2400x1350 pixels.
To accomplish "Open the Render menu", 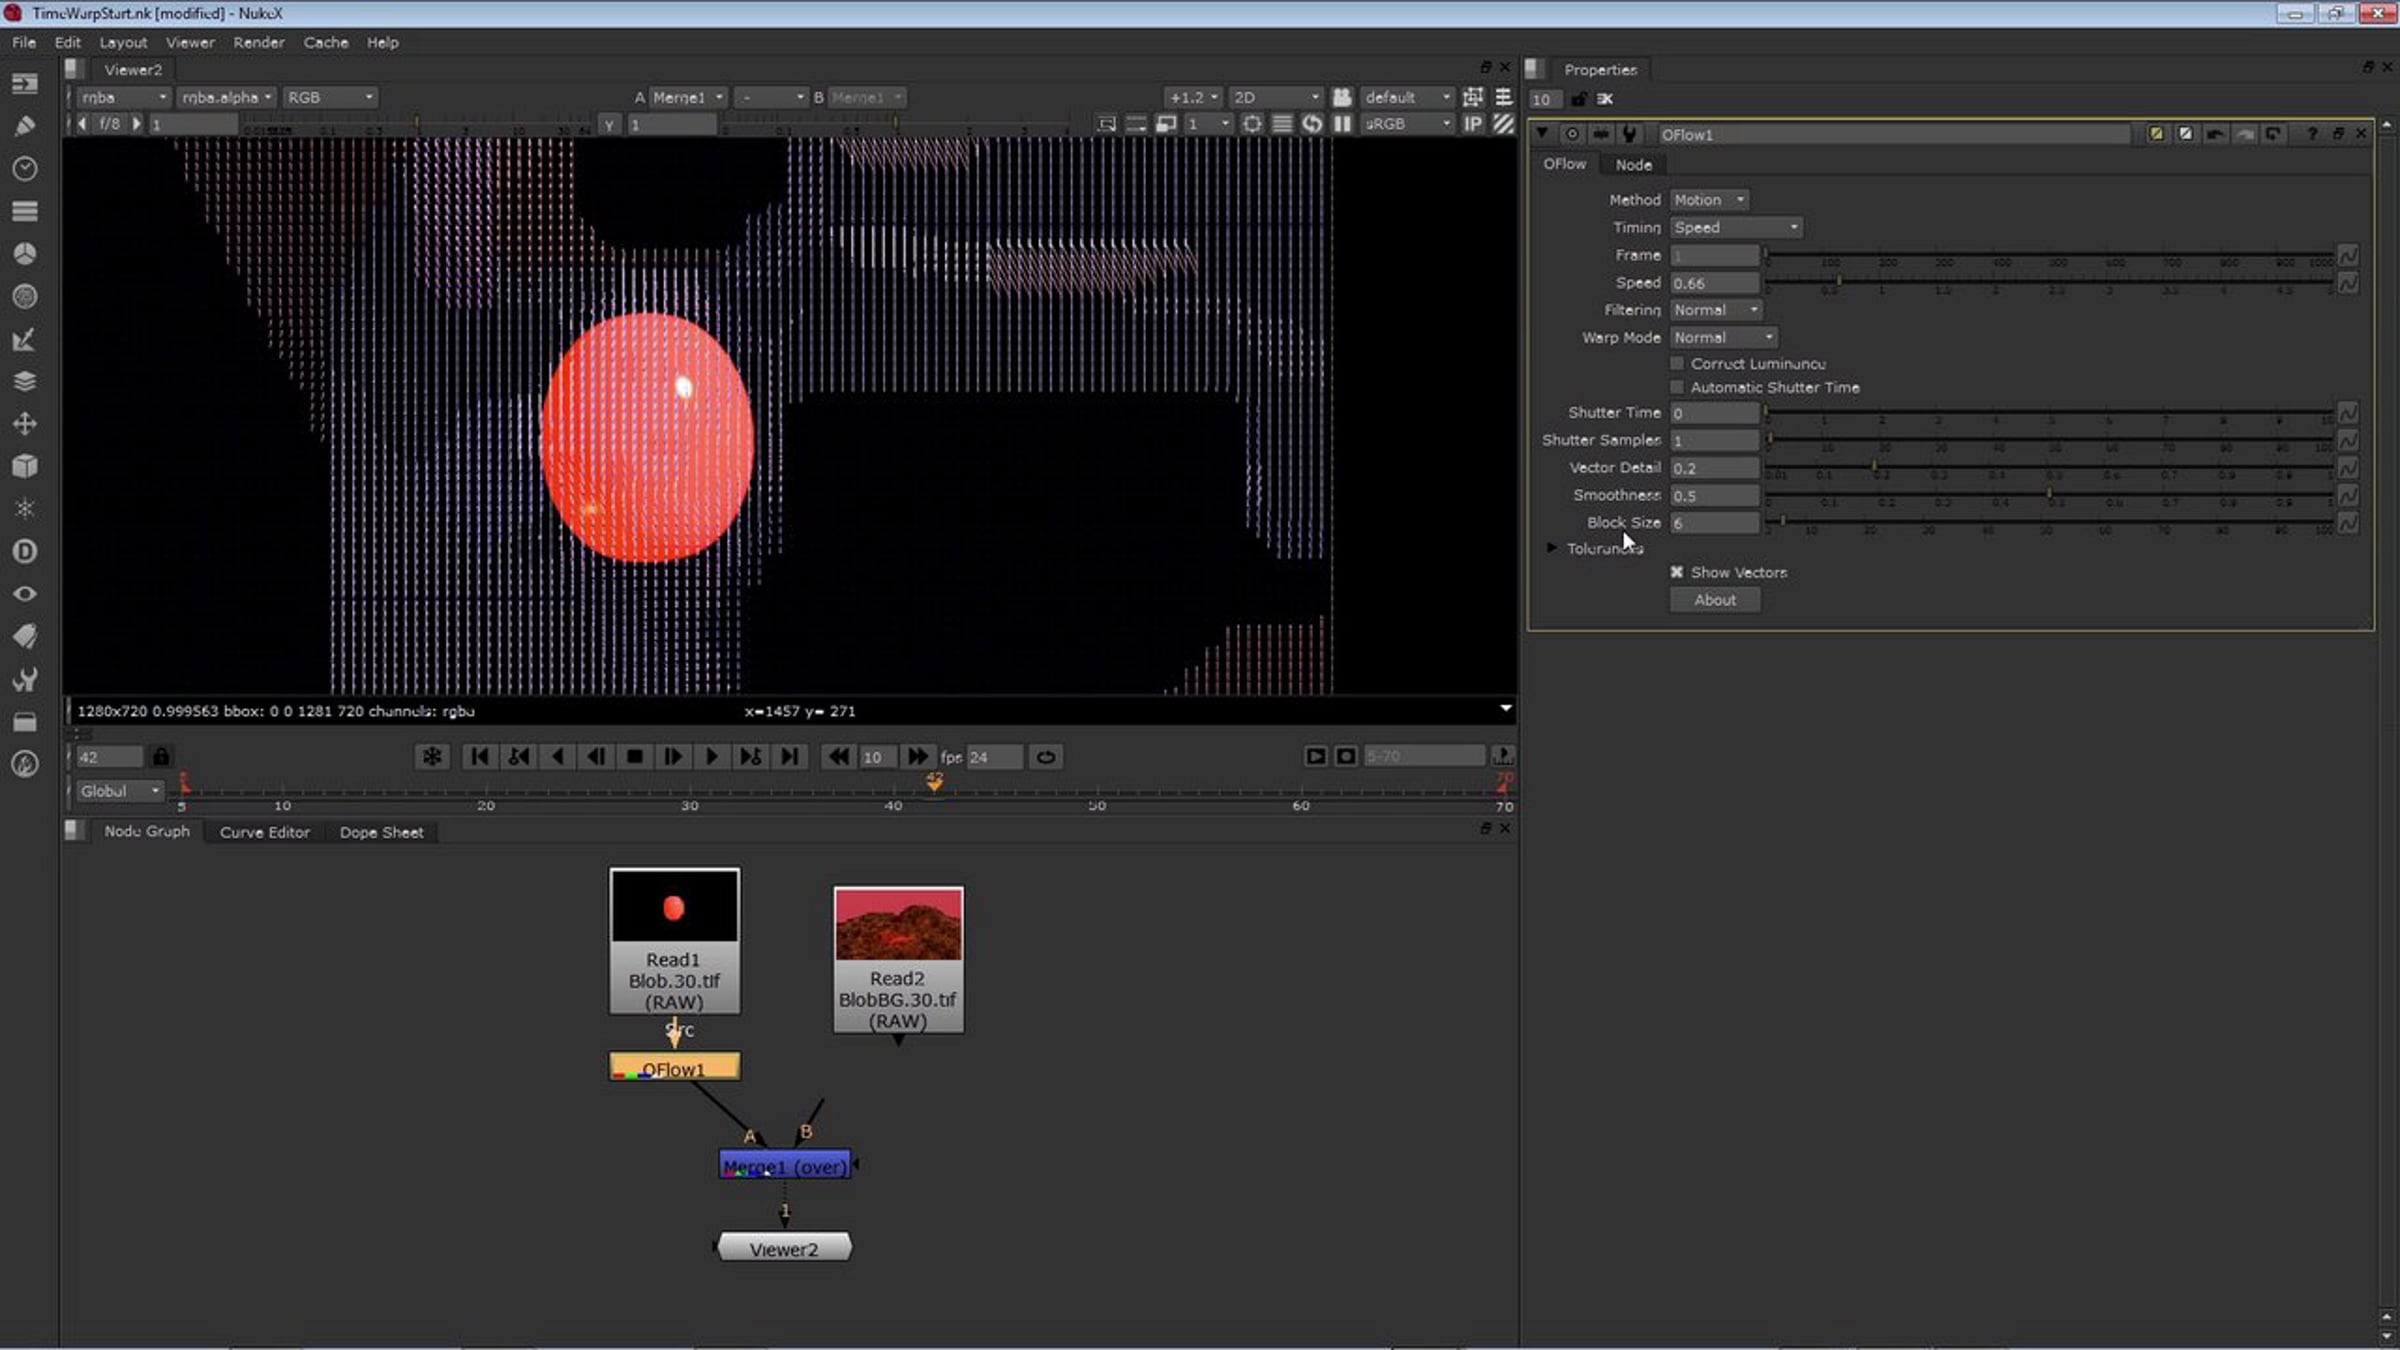I will pyautogui.click(x=259, y=42).
